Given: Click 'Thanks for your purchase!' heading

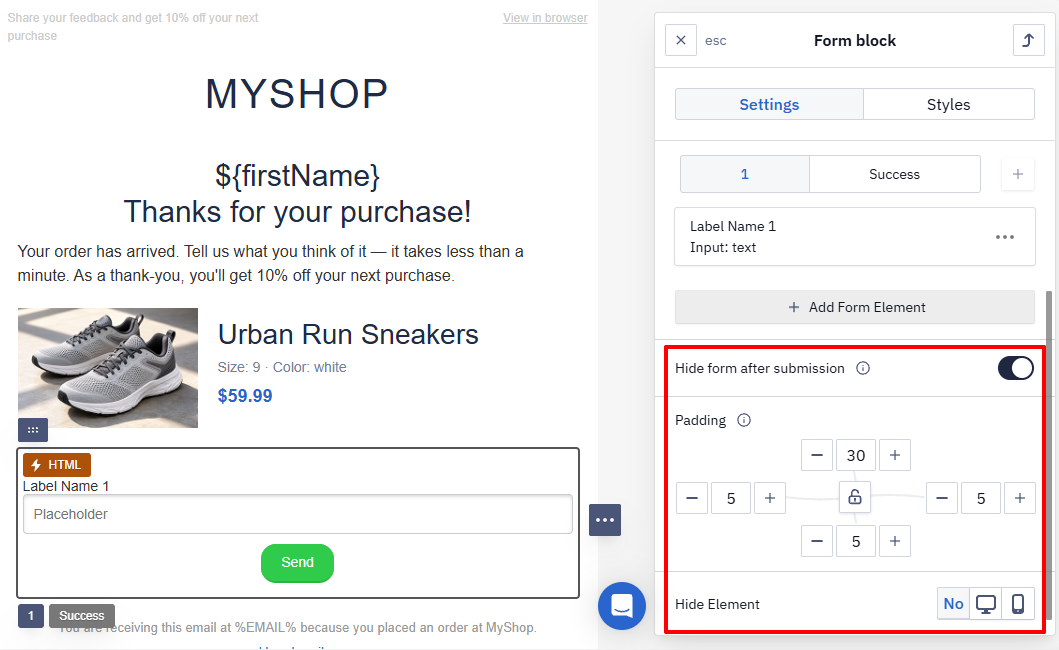Looking at the screenshot, I should (x=297, y=211).
